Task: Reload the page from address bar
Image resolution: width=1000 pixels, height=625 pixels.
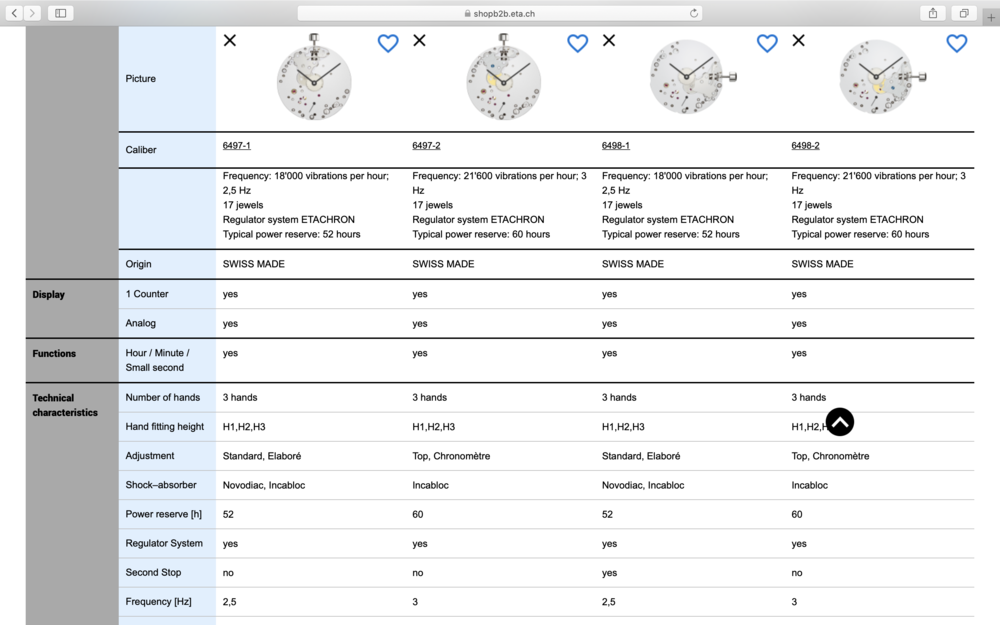Action: pos(693,13)
